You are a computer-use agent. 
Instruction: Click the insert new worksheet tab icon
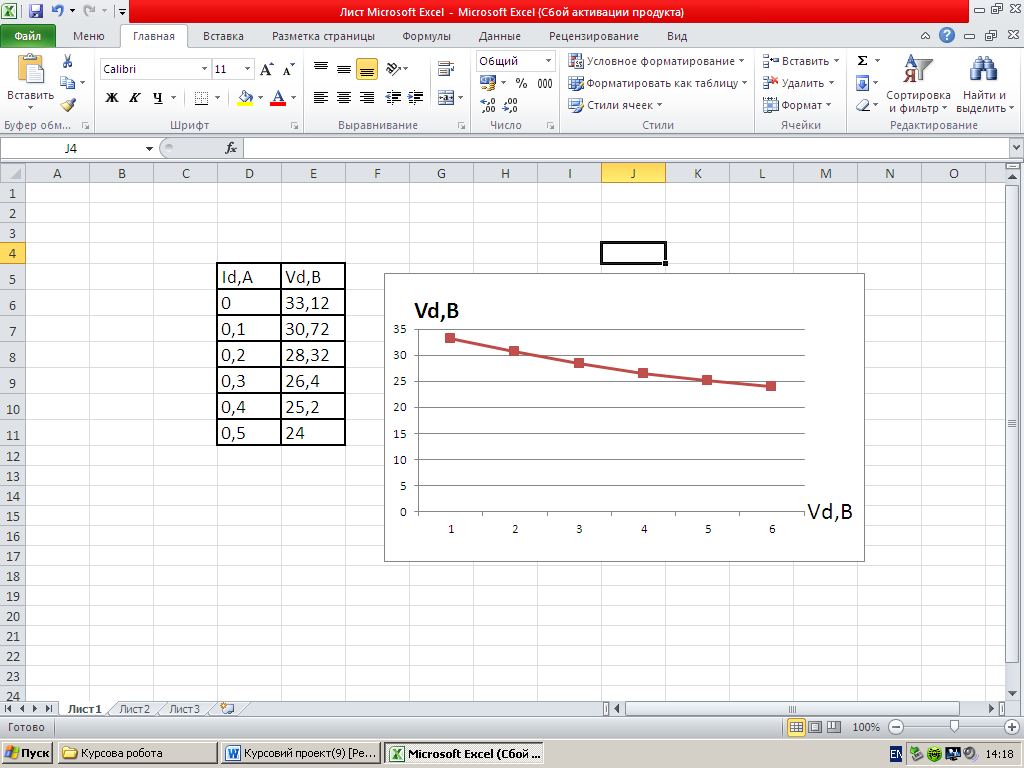(227, 708)
